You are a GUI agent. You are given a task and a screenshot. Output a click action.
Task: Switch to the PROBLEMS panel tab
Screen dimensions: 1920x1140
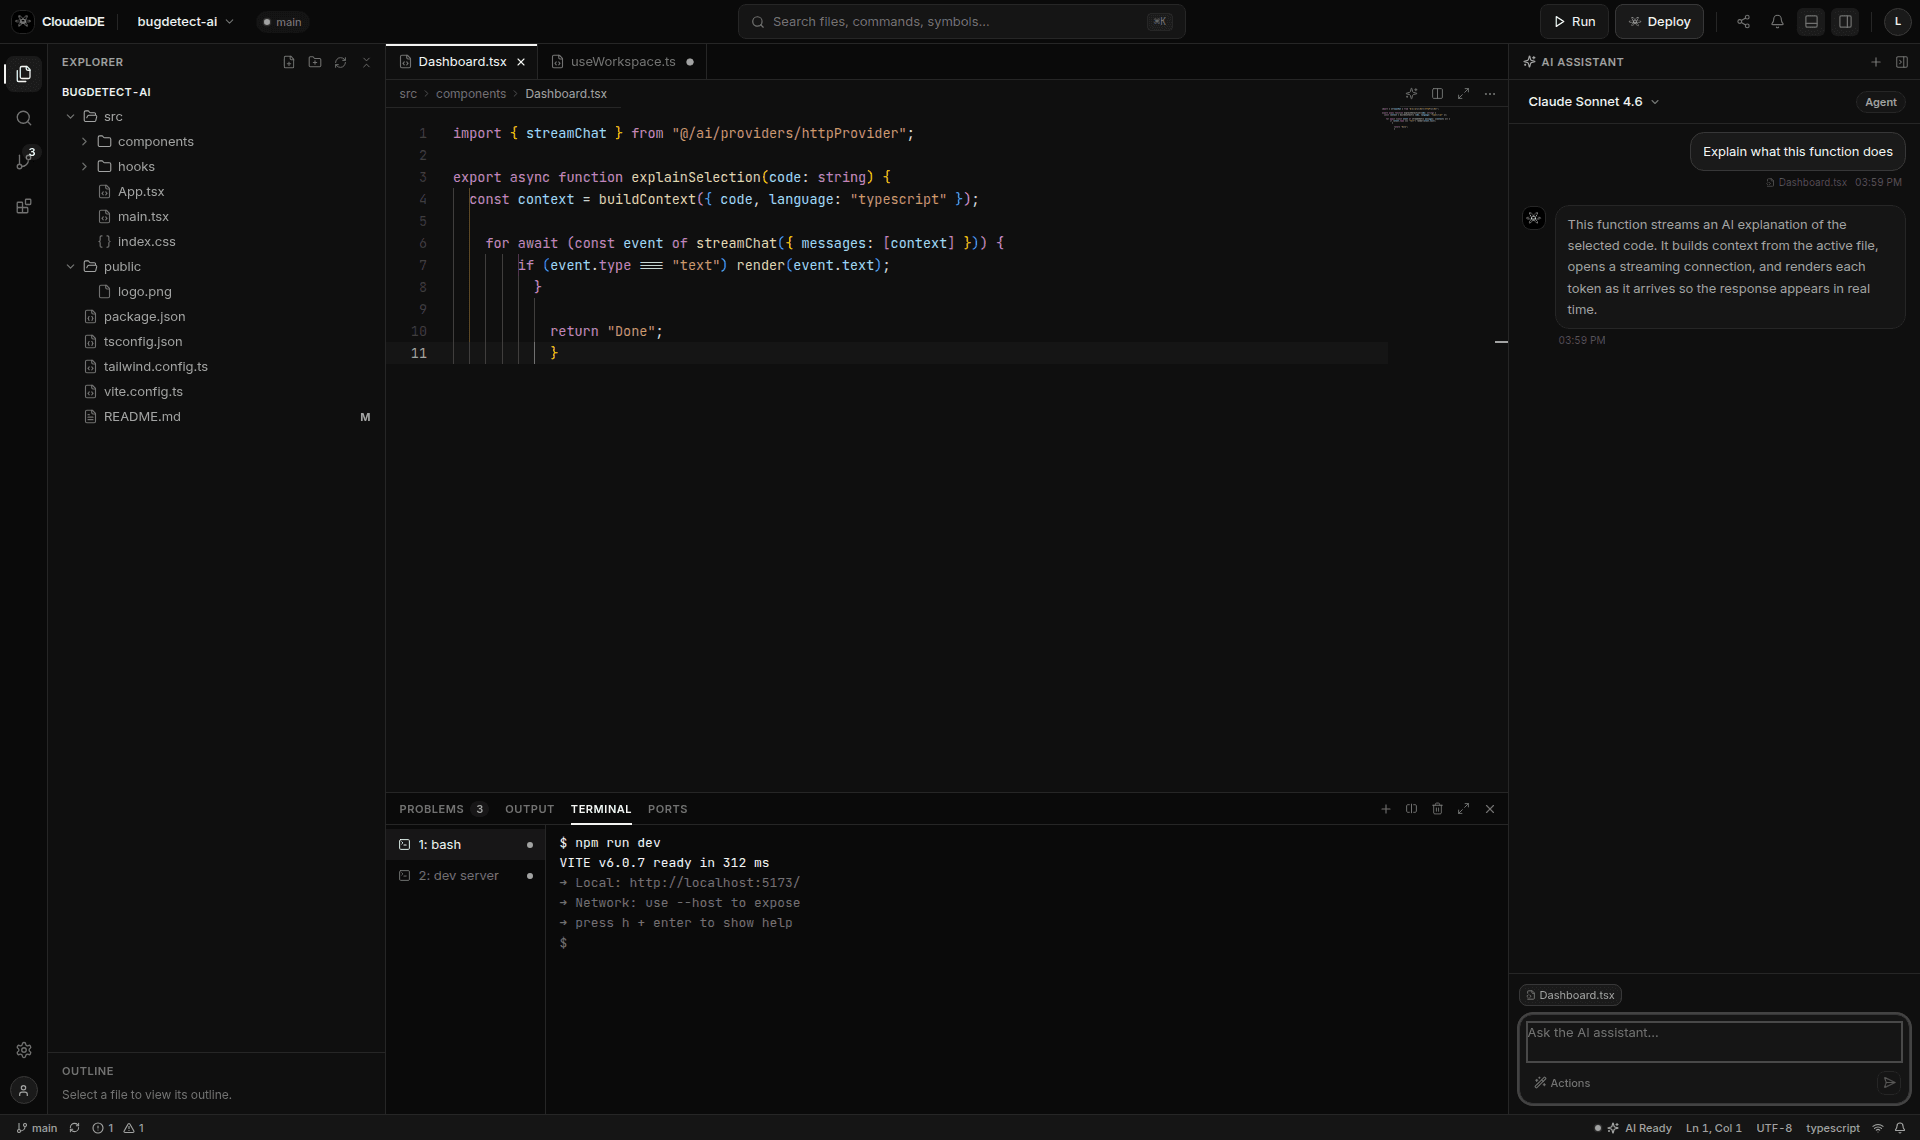point(442,809)
